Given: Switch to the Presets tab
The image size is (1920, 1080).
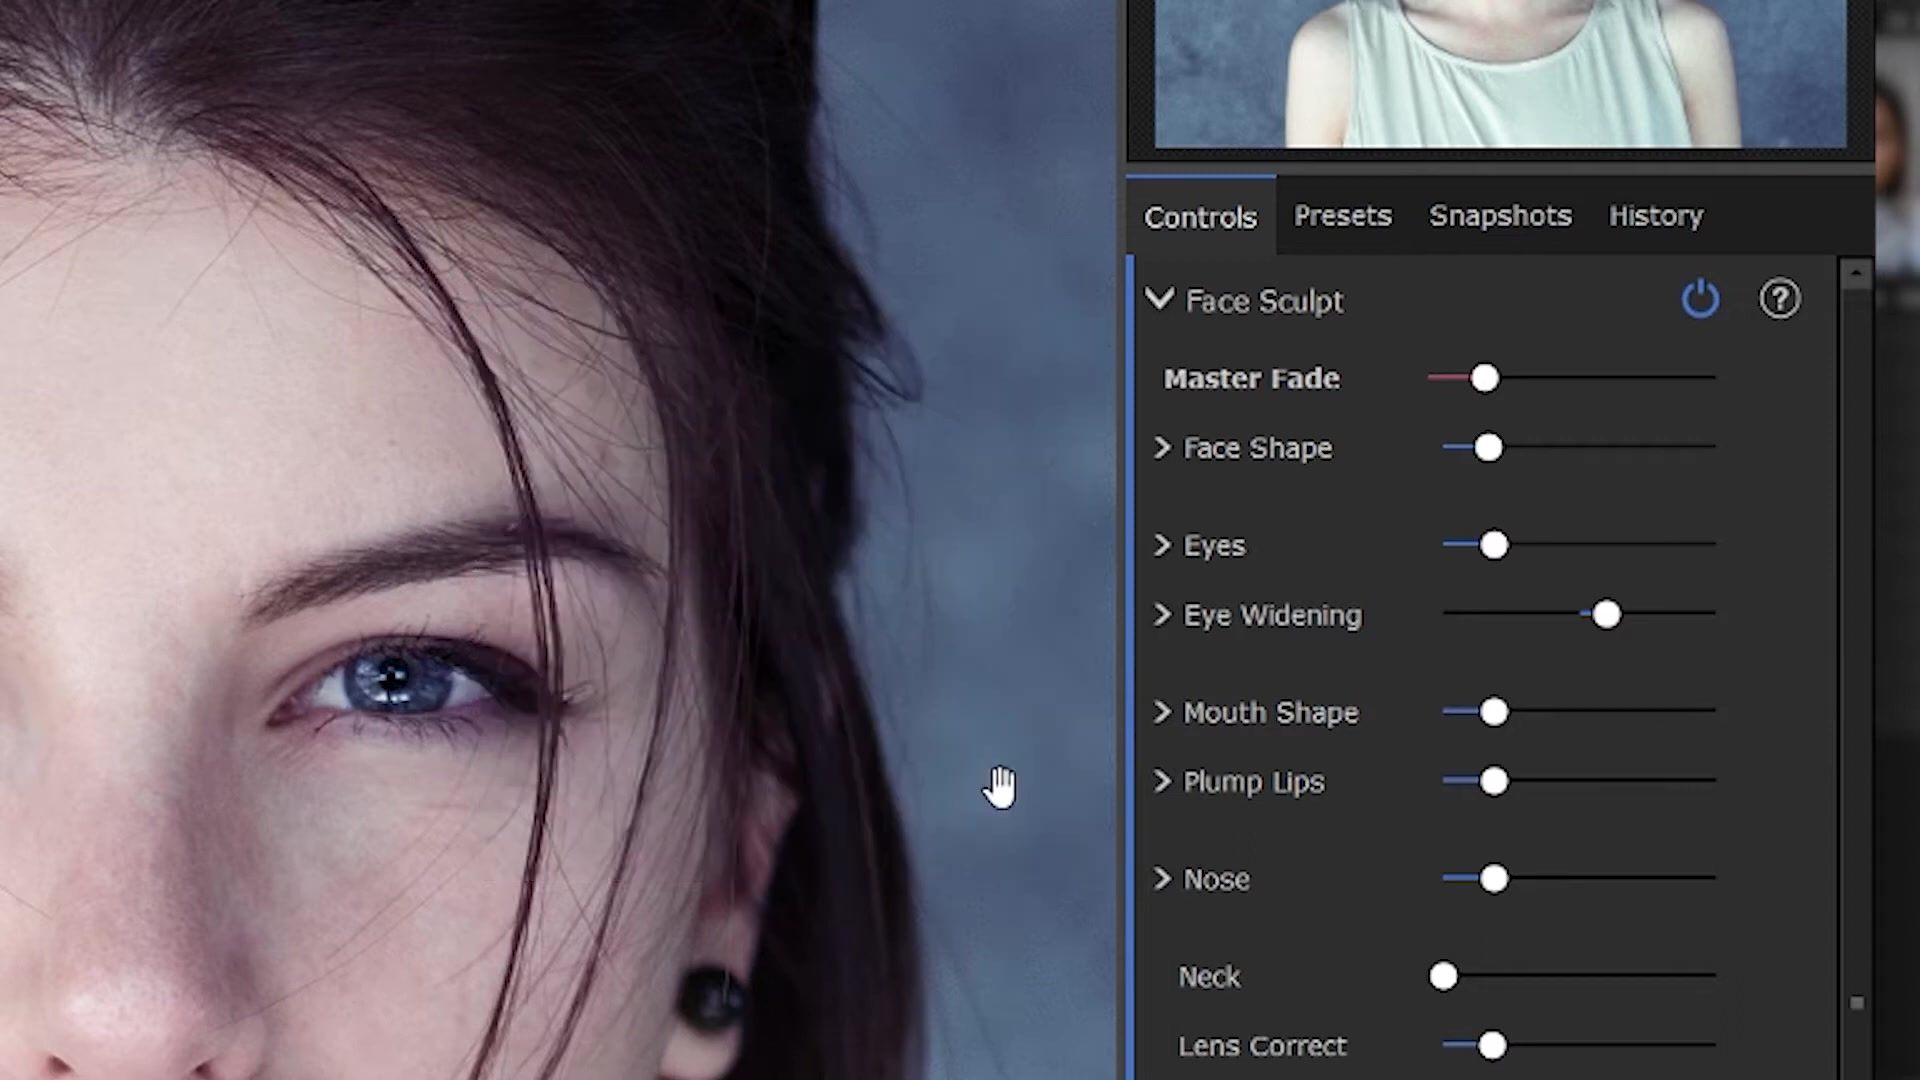Looking at the screenshot, I should tap(1342, 216).
